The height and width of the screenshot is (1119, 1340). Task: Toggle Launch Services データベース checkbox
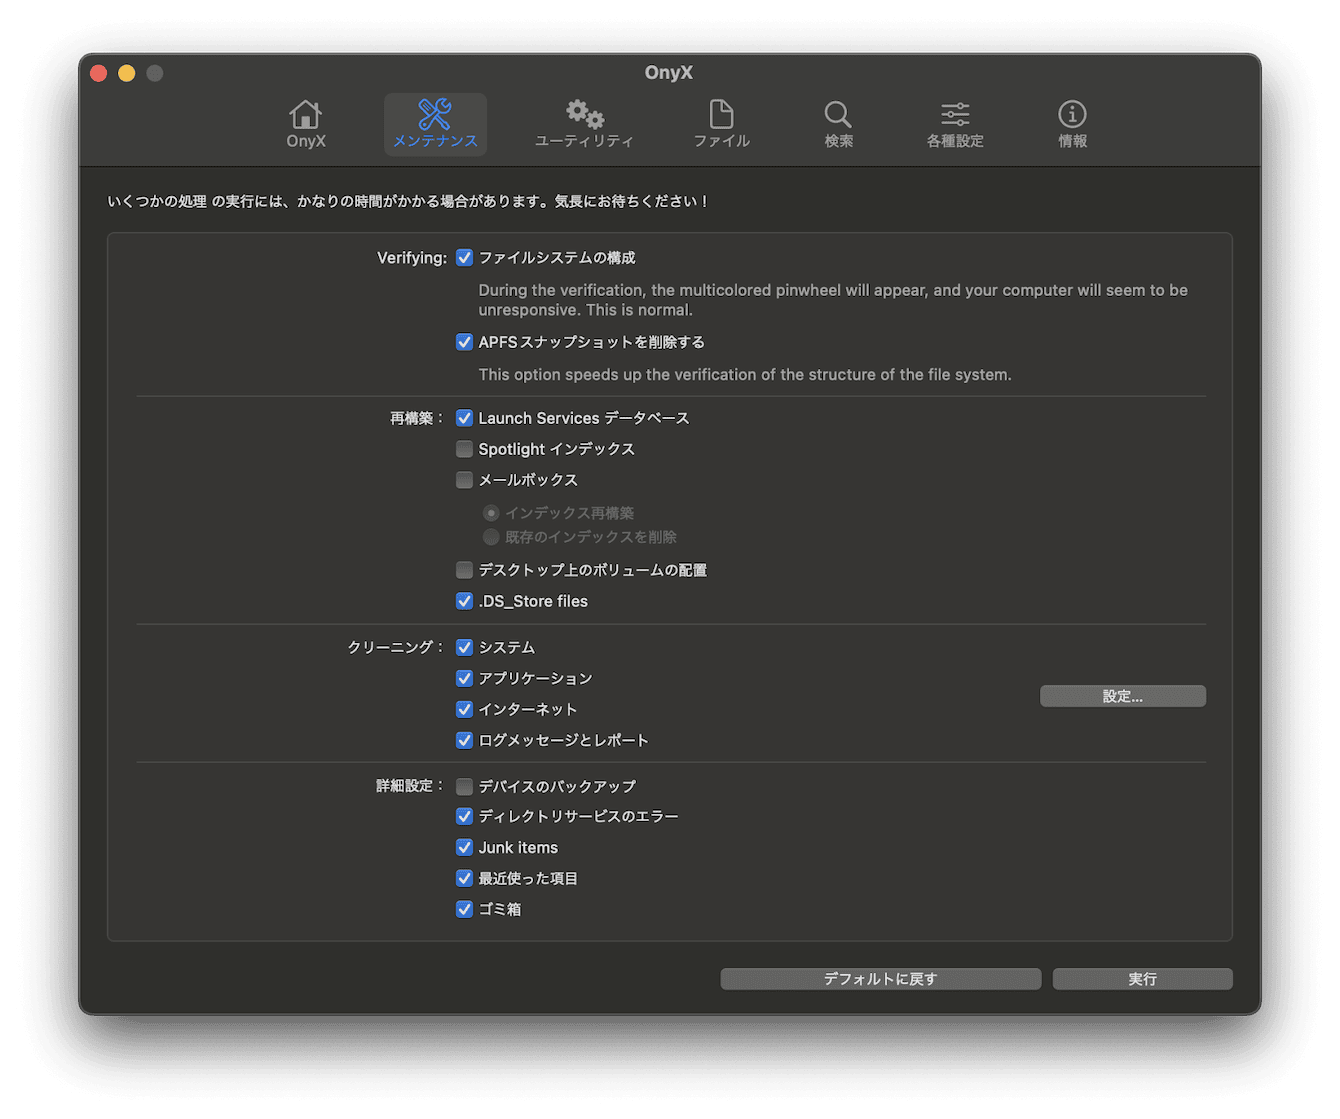pyautogui.click(x=464, y=418)
